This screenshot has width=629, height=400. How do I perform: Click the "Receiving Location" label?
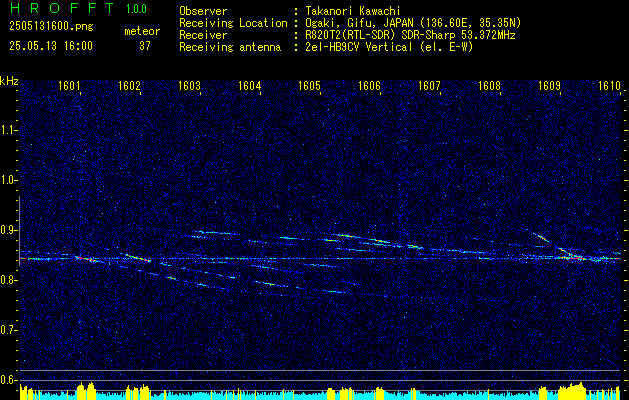tap(233, 23)
